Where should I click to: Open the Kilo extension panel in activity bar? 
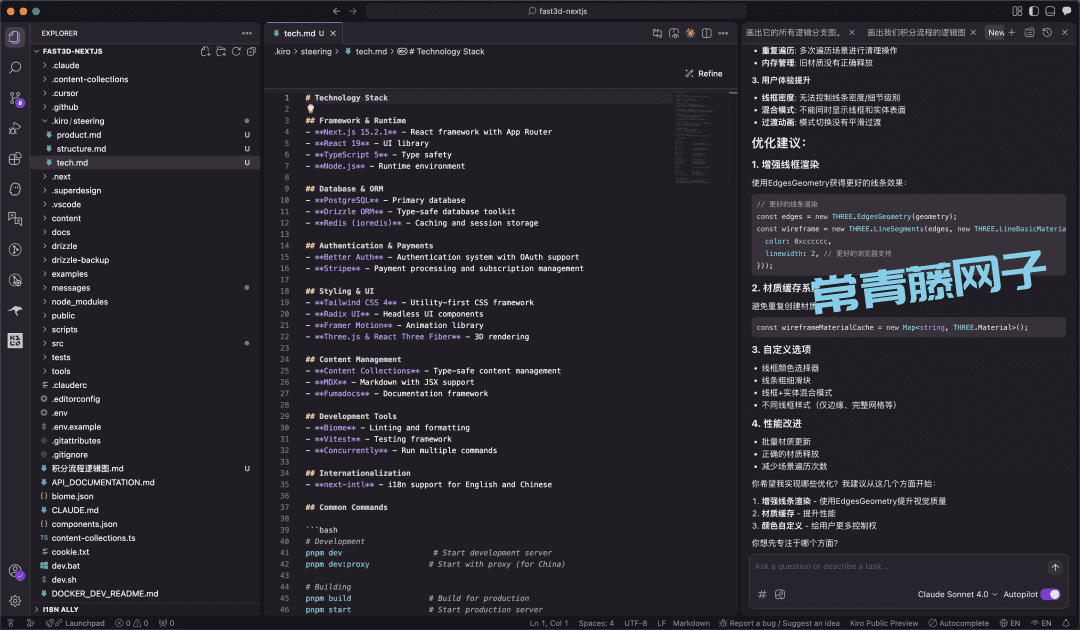coord(15,341)
